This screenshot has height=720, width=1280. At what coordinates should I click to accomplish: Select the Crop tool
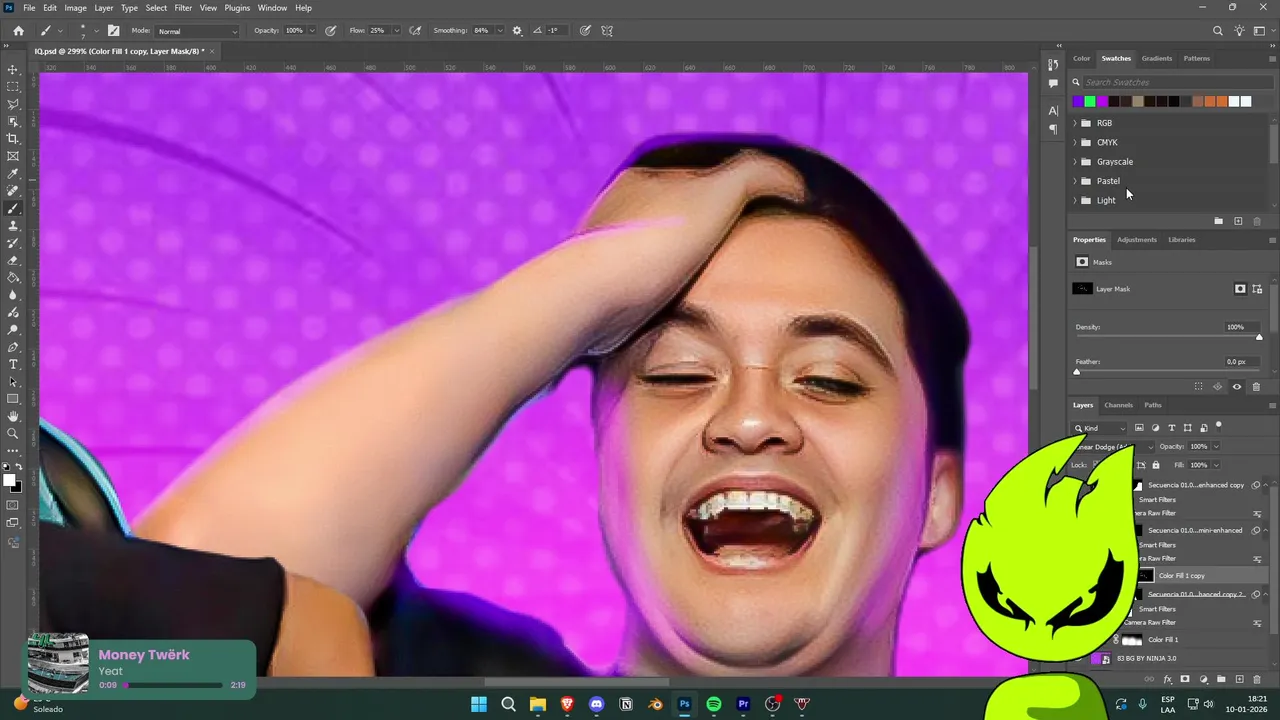tap(13, 139)
